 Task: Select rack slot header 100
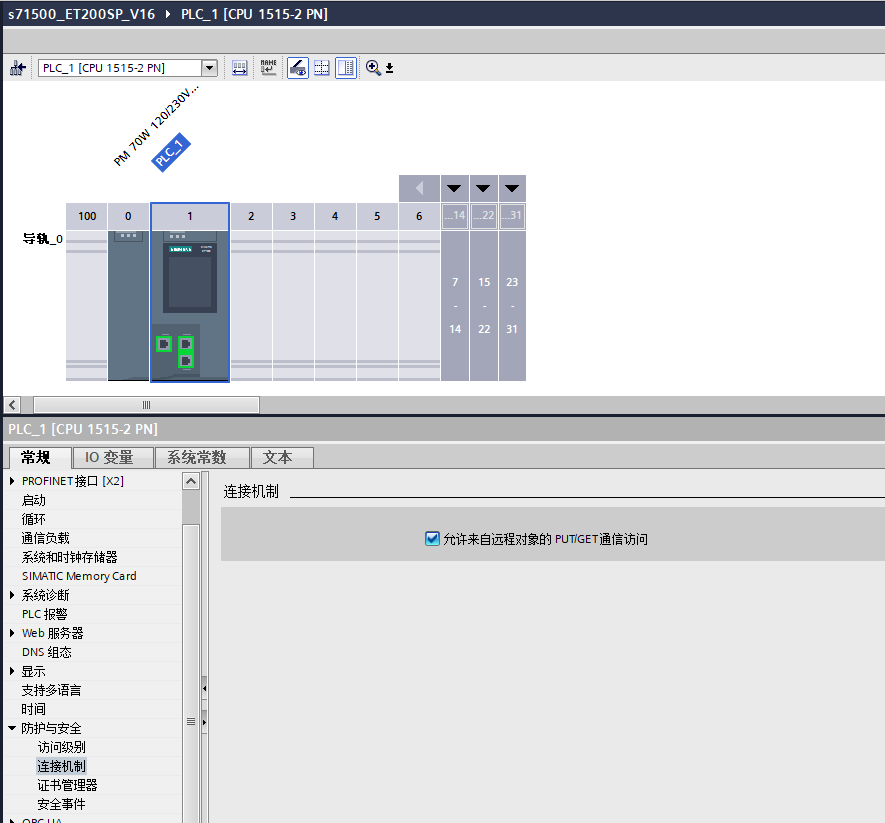tap(87, 216)
